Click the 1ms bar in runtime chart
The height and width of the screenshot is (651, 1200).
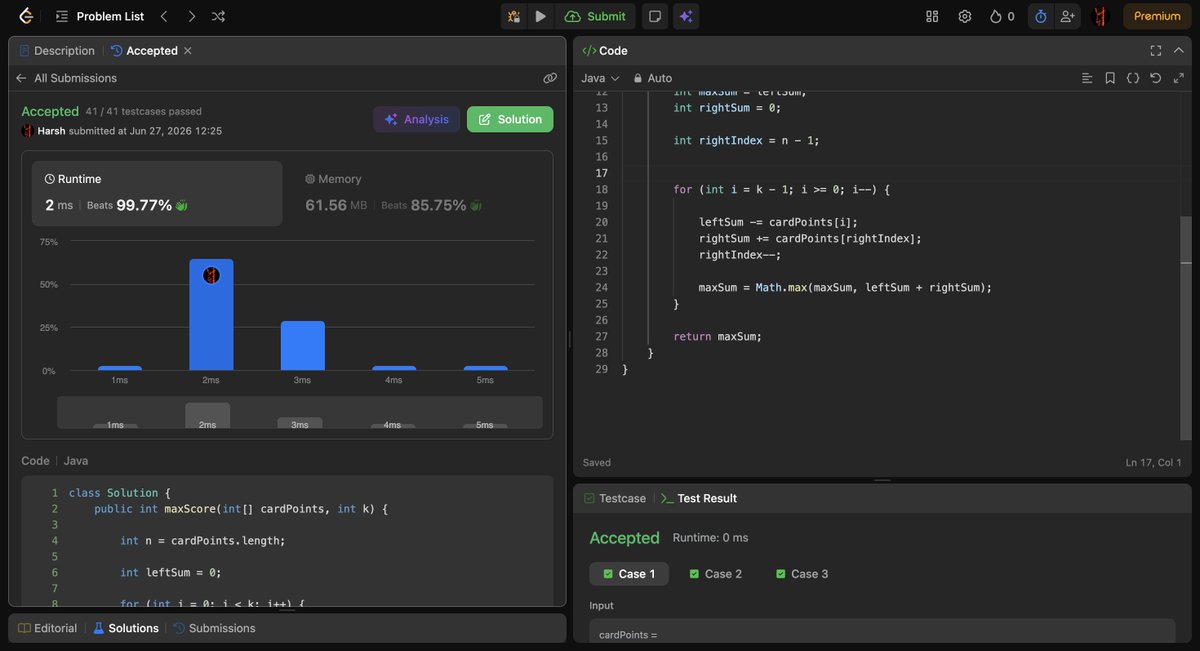point(119,368)
